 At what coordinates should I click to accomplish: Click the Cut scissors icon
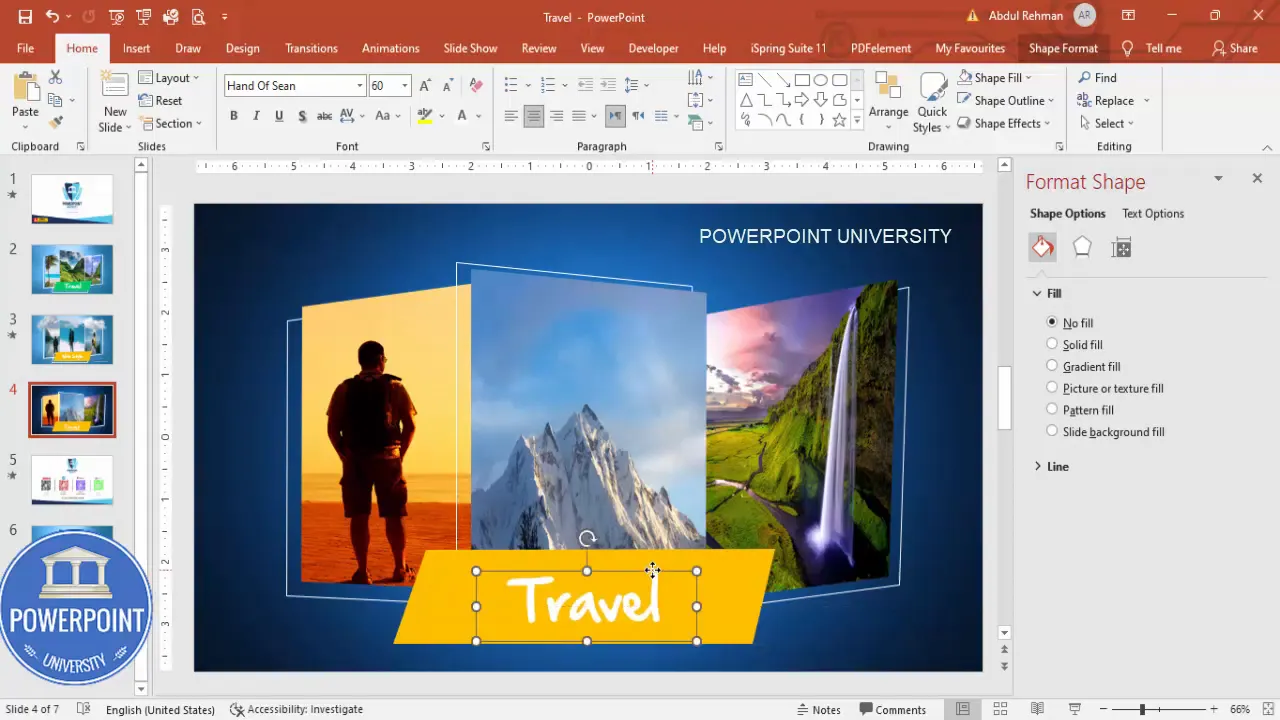55,77
